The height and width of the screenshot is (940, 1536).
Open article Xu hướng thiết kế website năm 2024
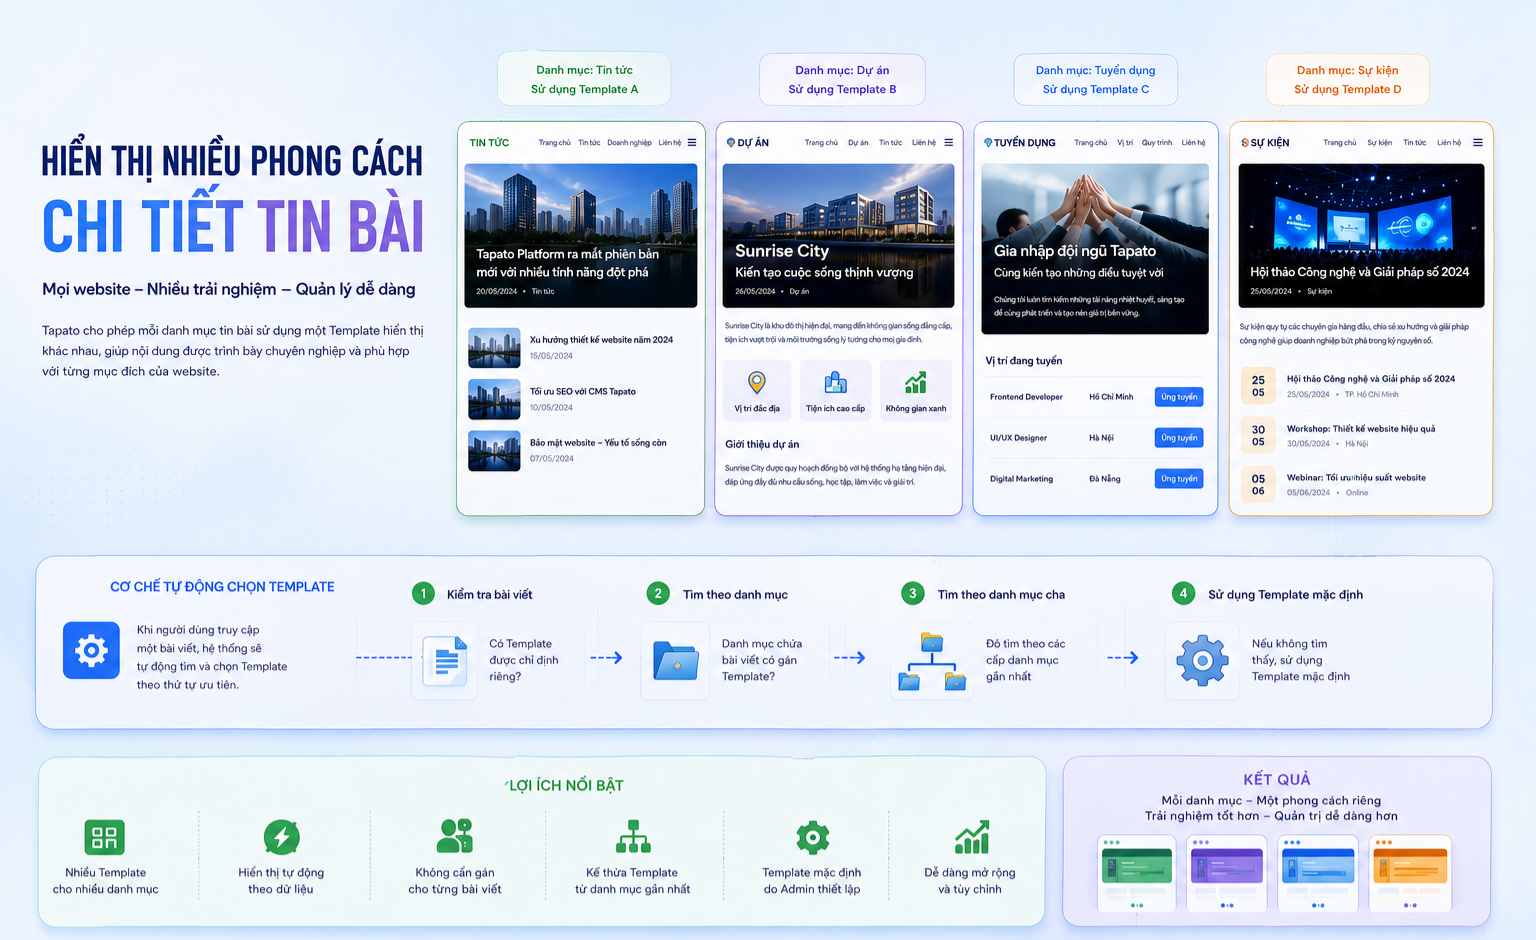[601, 340]
